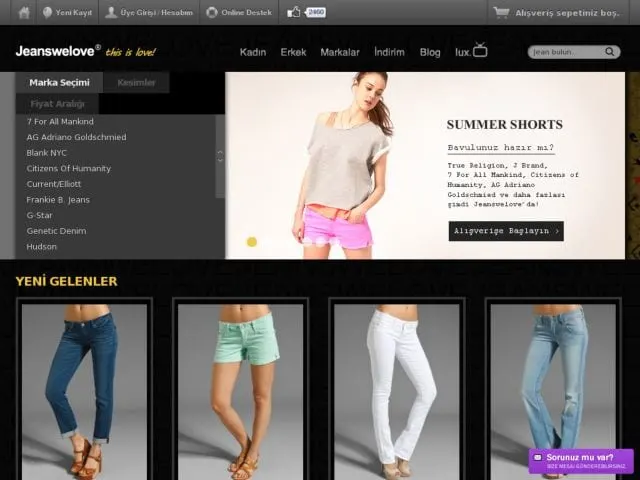The width and height of the screenshot is (640, 480).
Task: Select brand G-Star
Action: click(x=40, y=215)
